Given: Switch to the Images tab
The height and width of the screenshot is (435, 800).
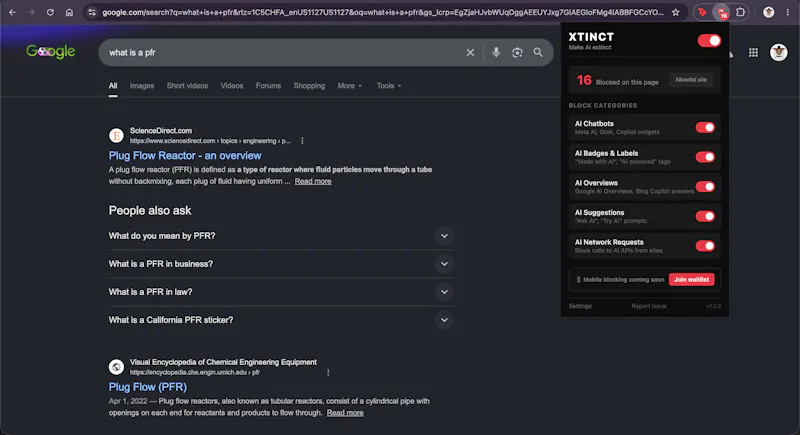Looking at the screenshot, I should coord(142,86).
